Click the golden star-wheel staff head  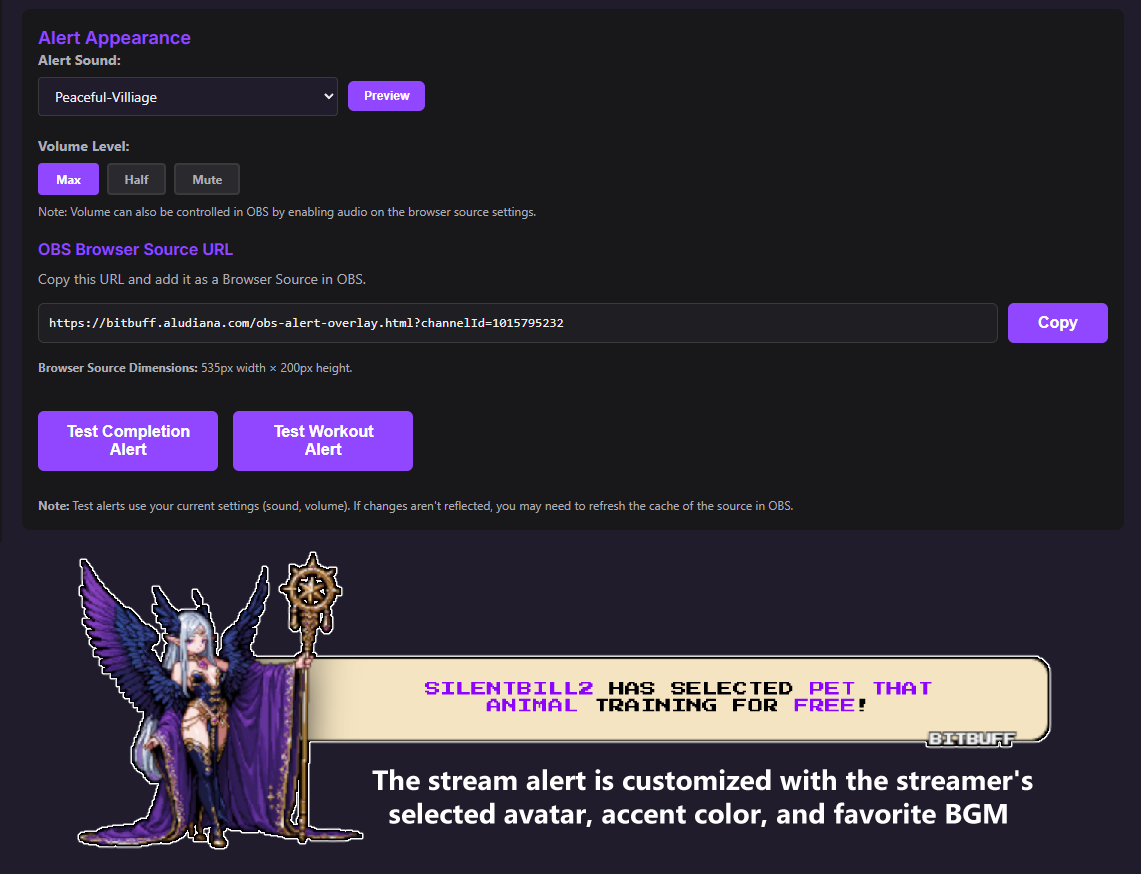(311, 589)
